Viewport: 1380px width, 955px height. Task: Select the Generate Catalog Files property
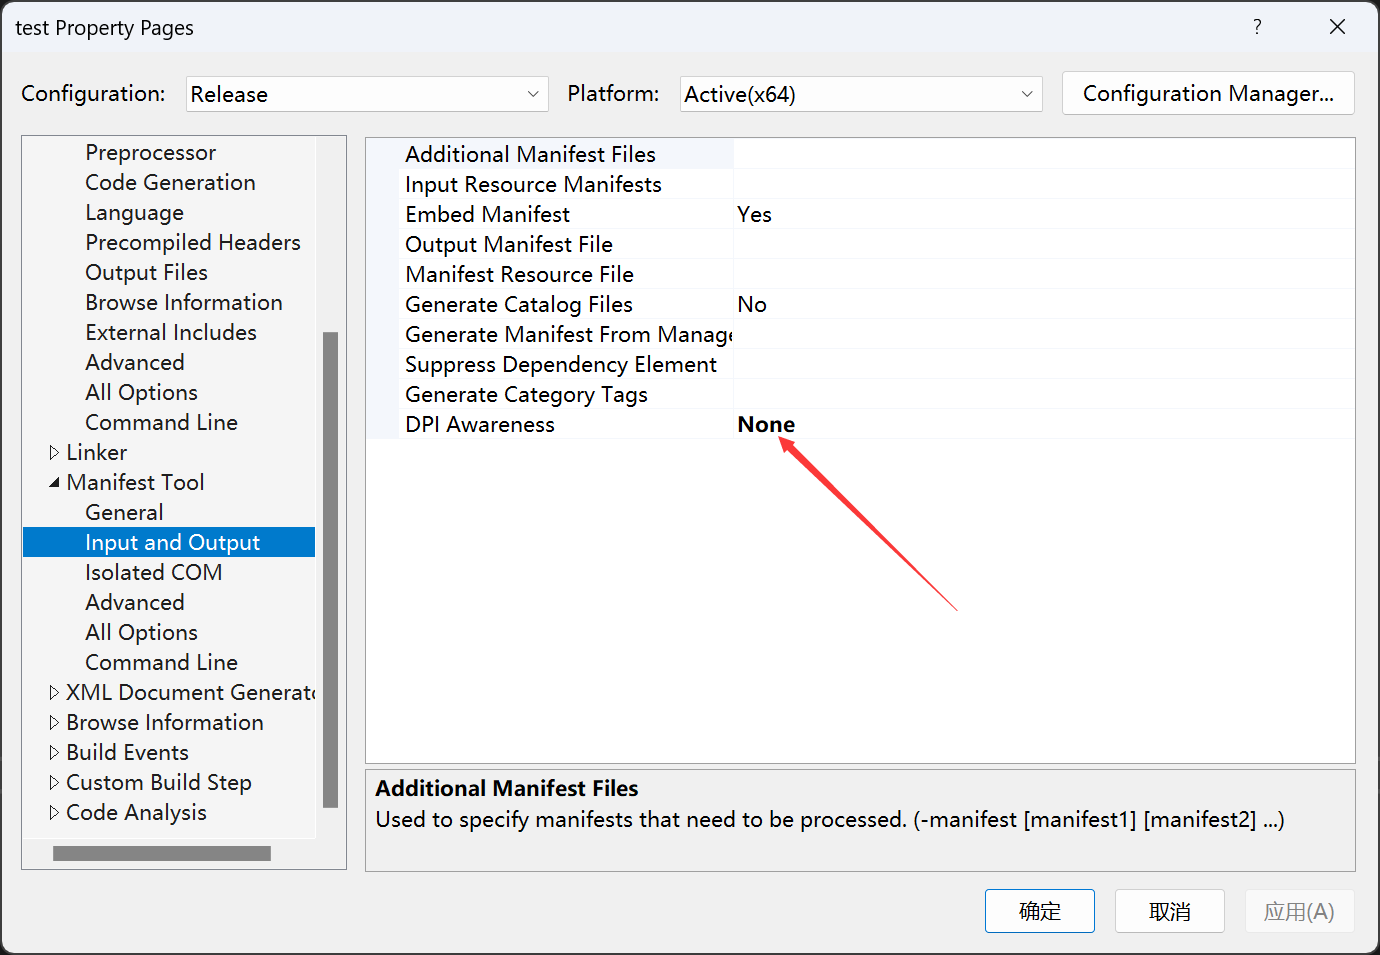[518, 304]
